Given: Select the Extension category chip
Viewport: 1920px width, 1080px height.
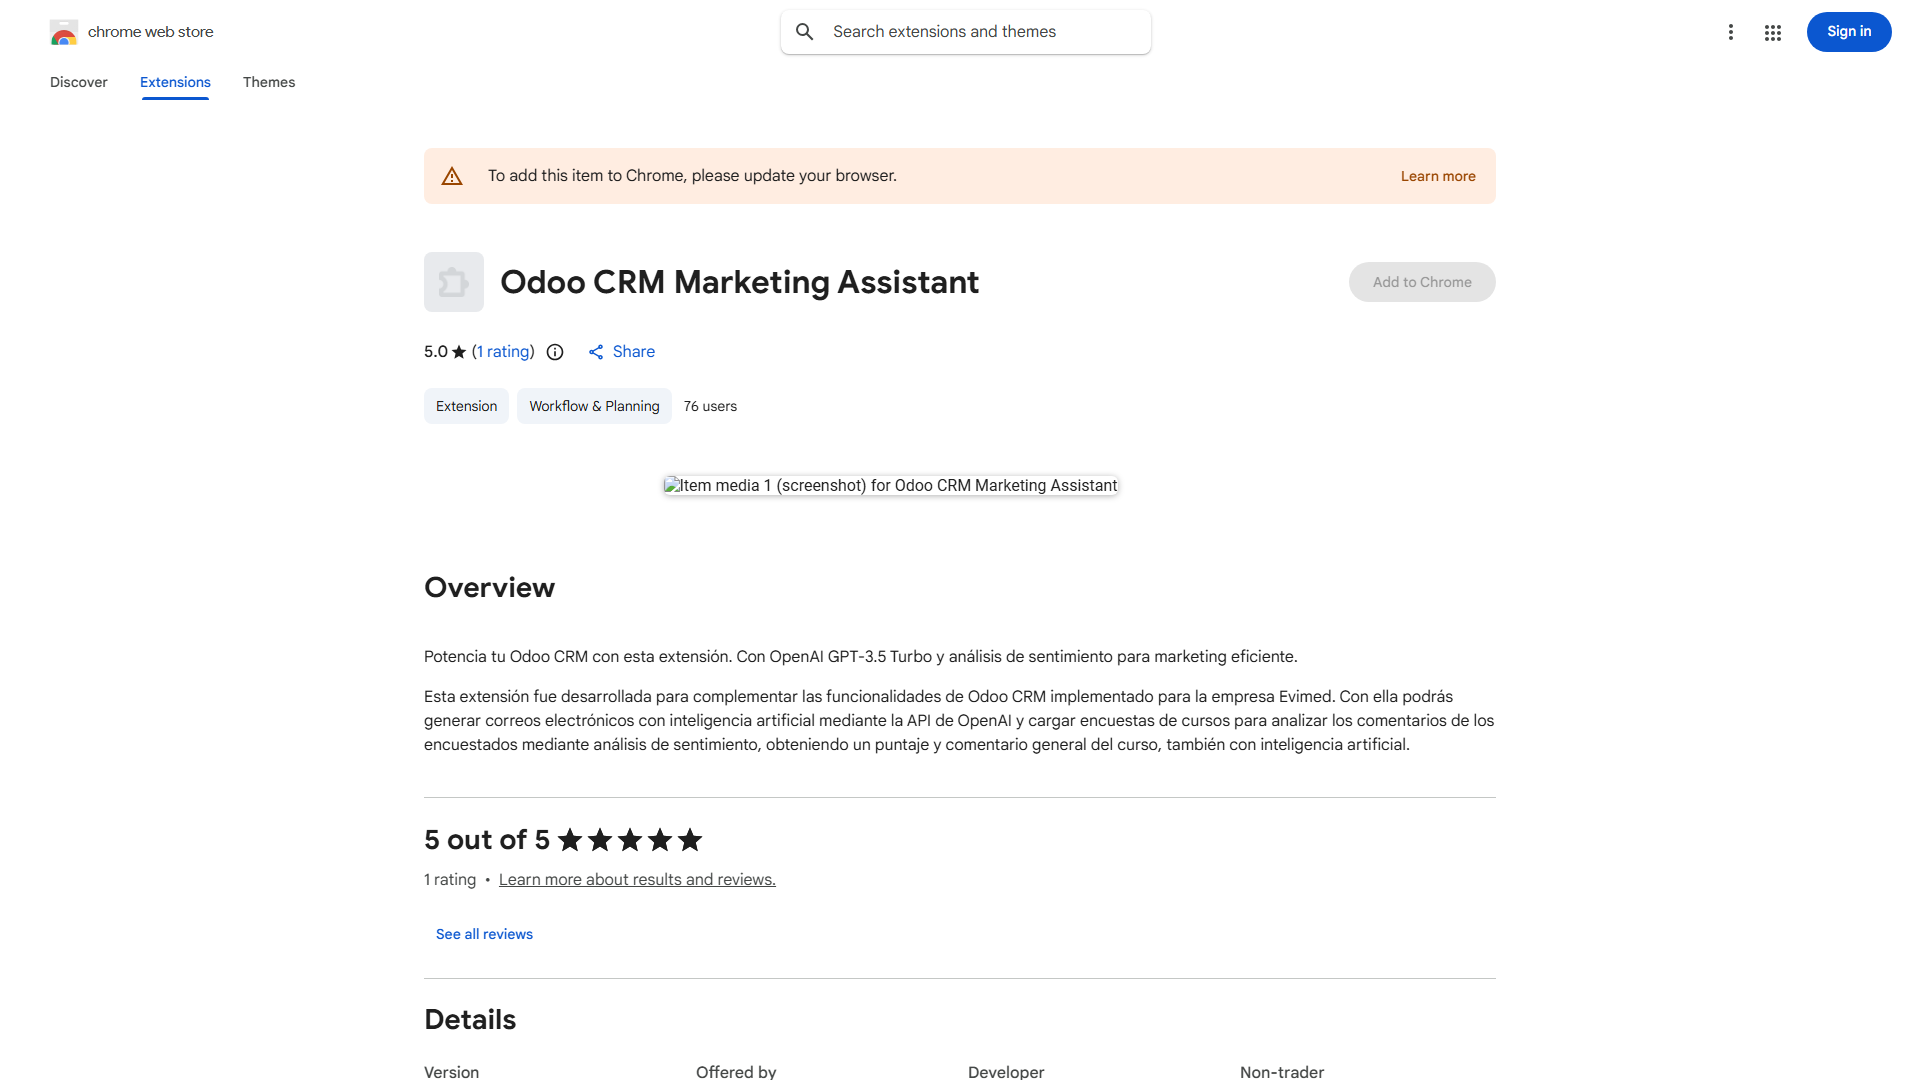Looking at the screenshot, I should click(466, 406).
